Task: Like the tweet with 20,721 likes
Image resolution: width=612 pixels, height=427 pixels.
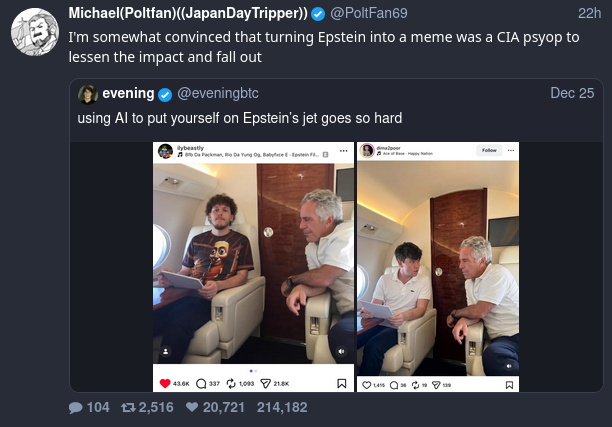Action: 194,407
